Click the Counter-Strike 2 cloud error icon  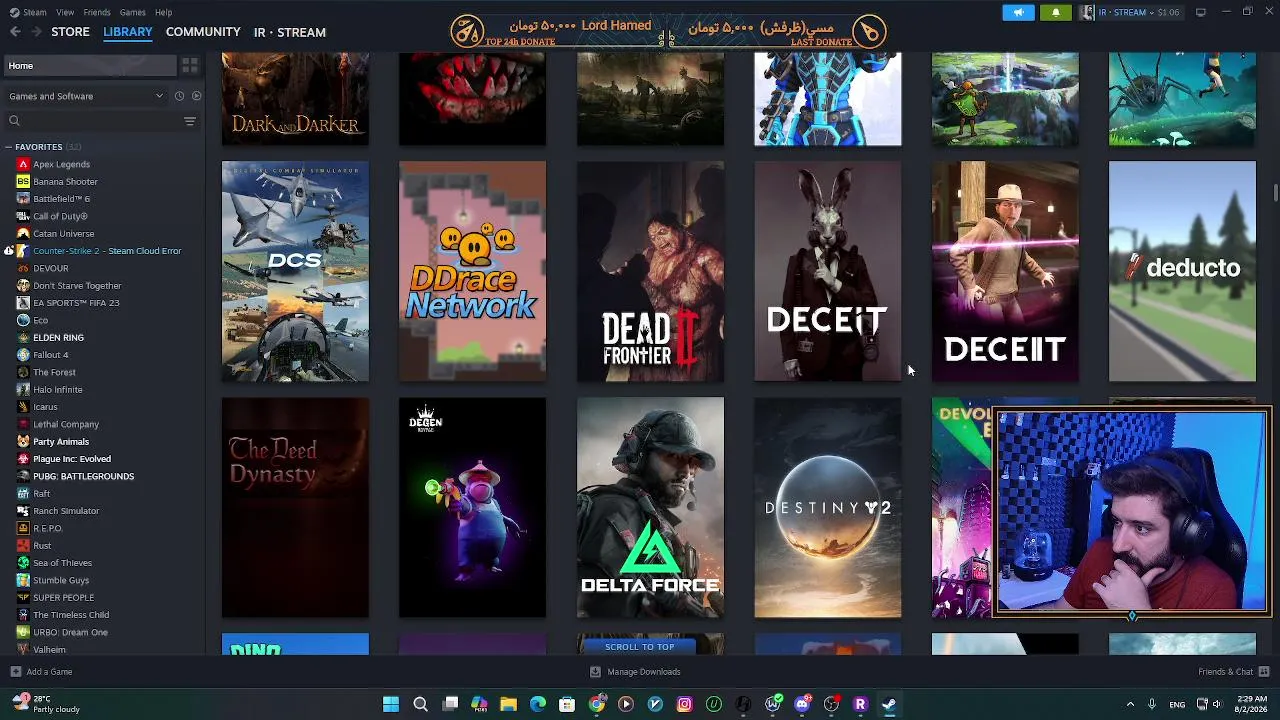tap(9, 251)
